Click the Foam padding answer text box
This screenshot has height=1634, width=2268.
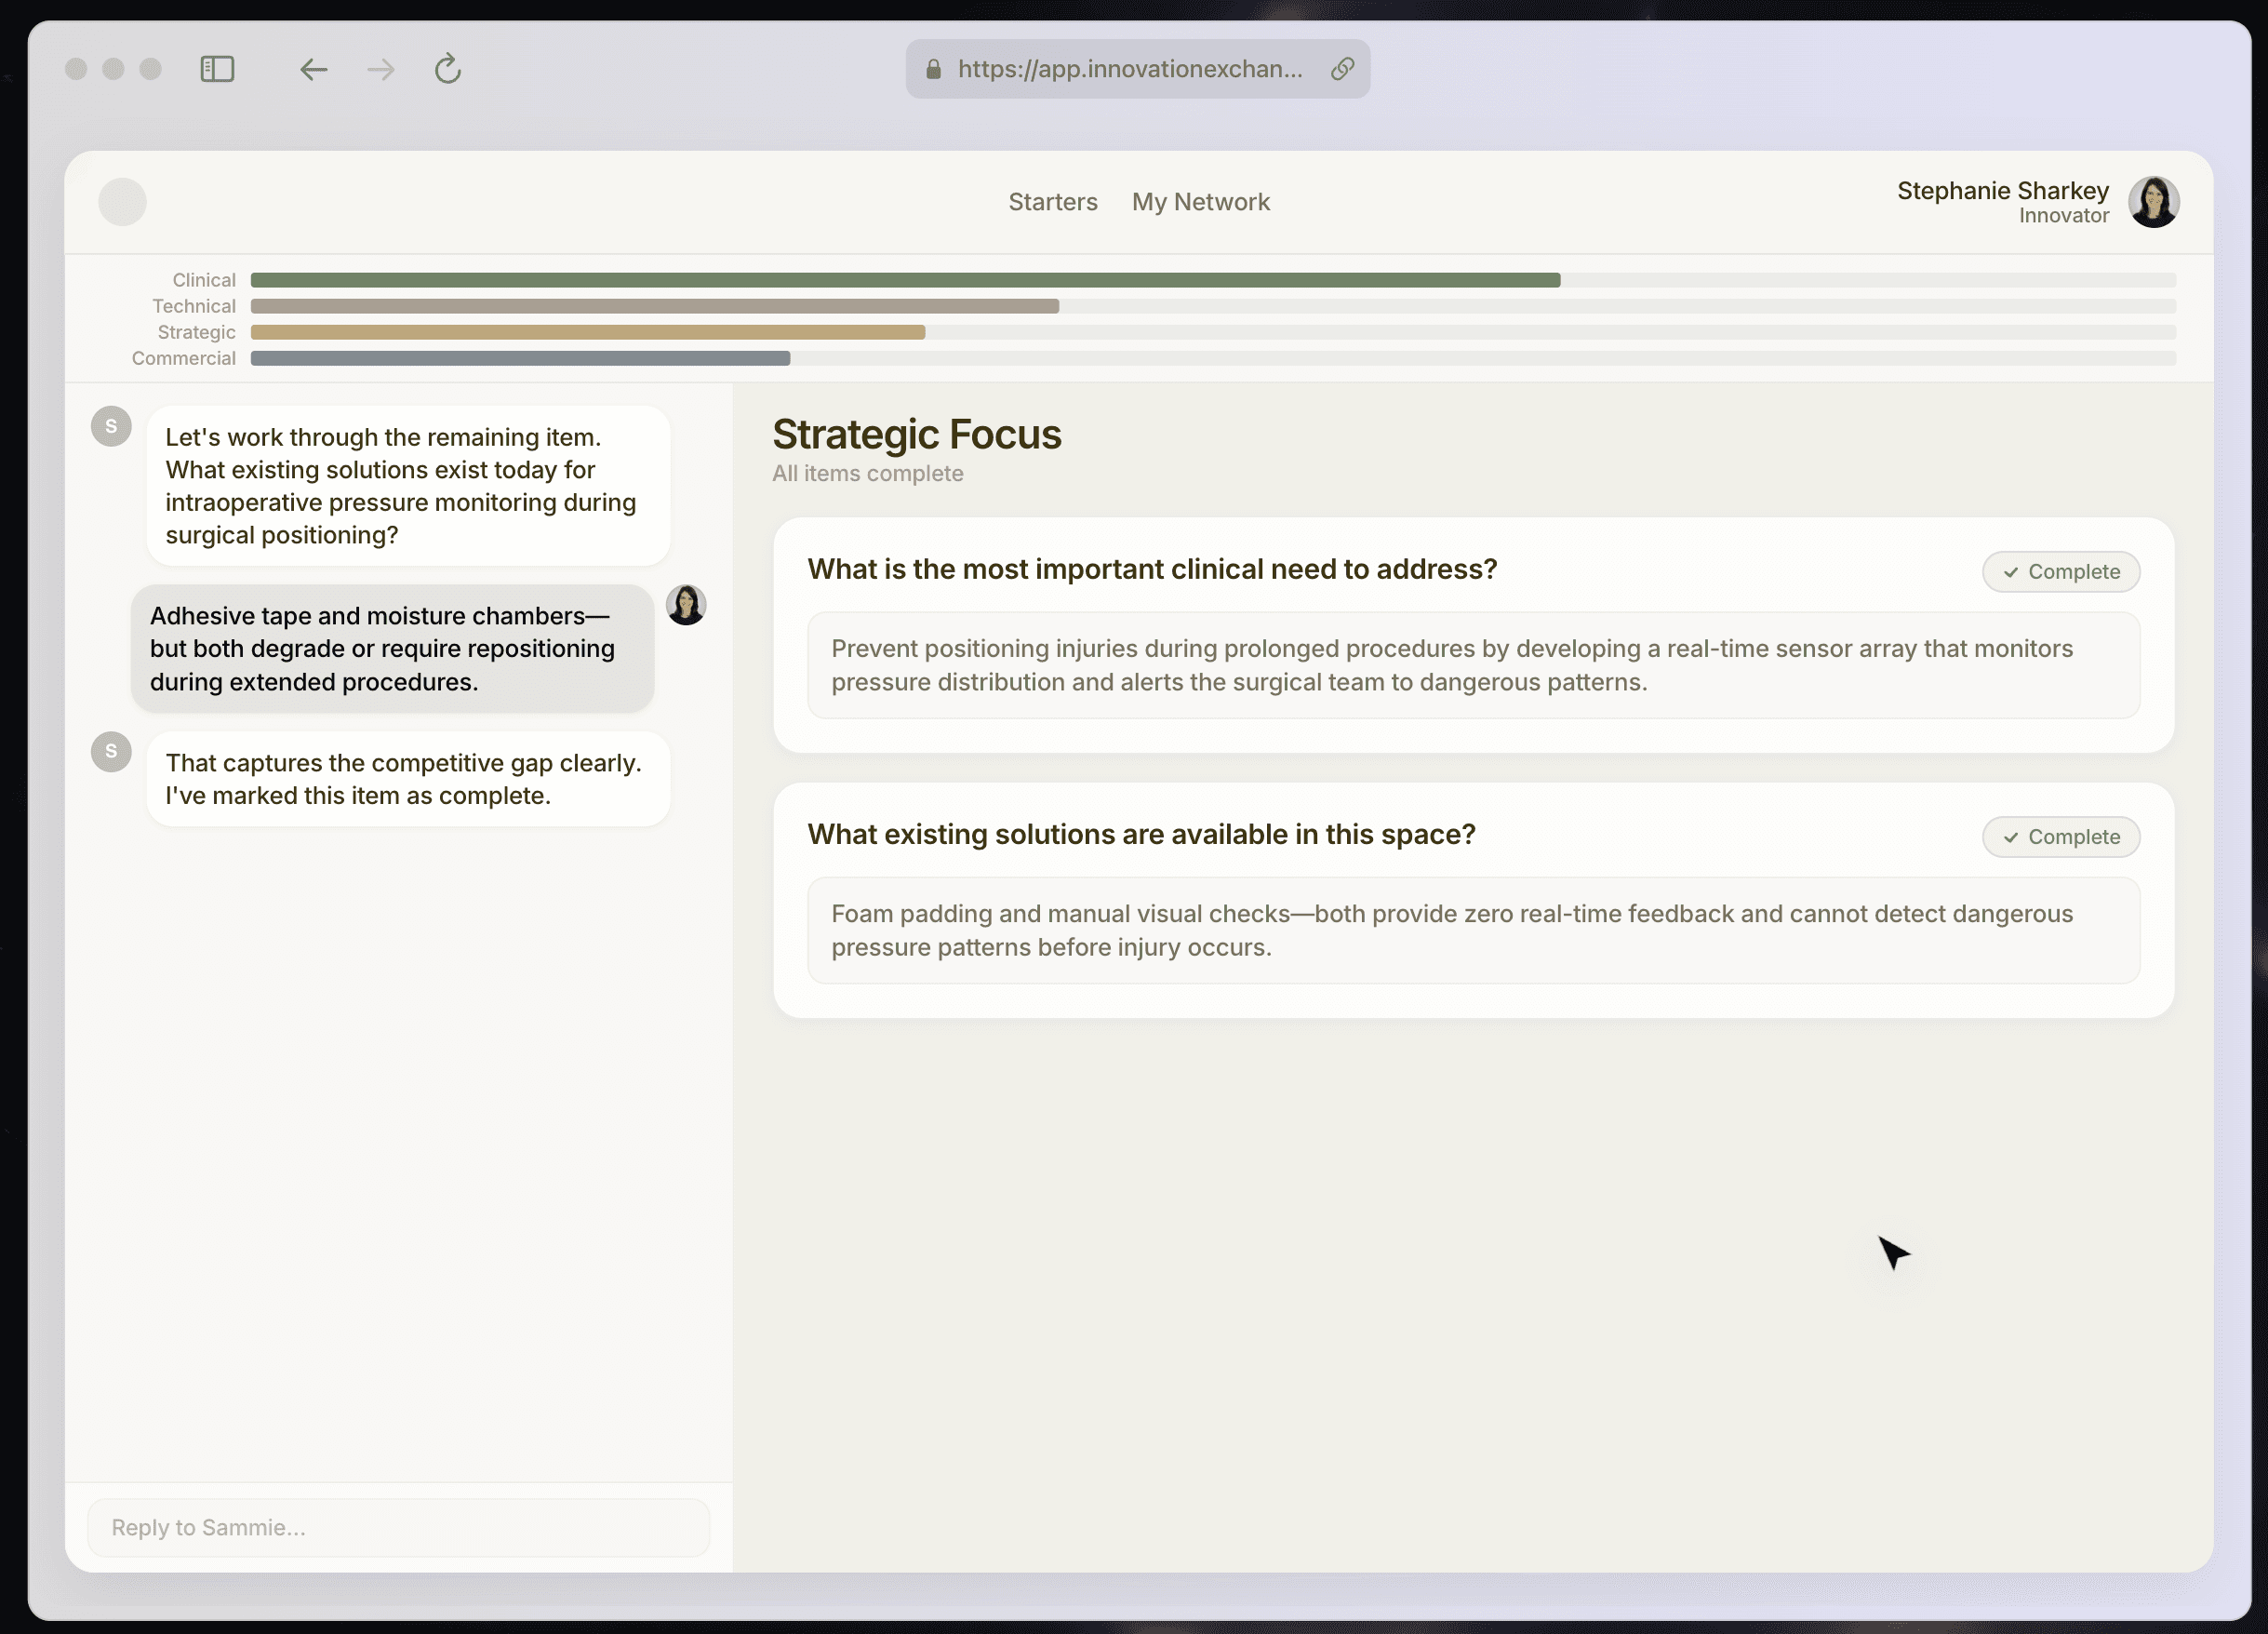point(1473,930)
